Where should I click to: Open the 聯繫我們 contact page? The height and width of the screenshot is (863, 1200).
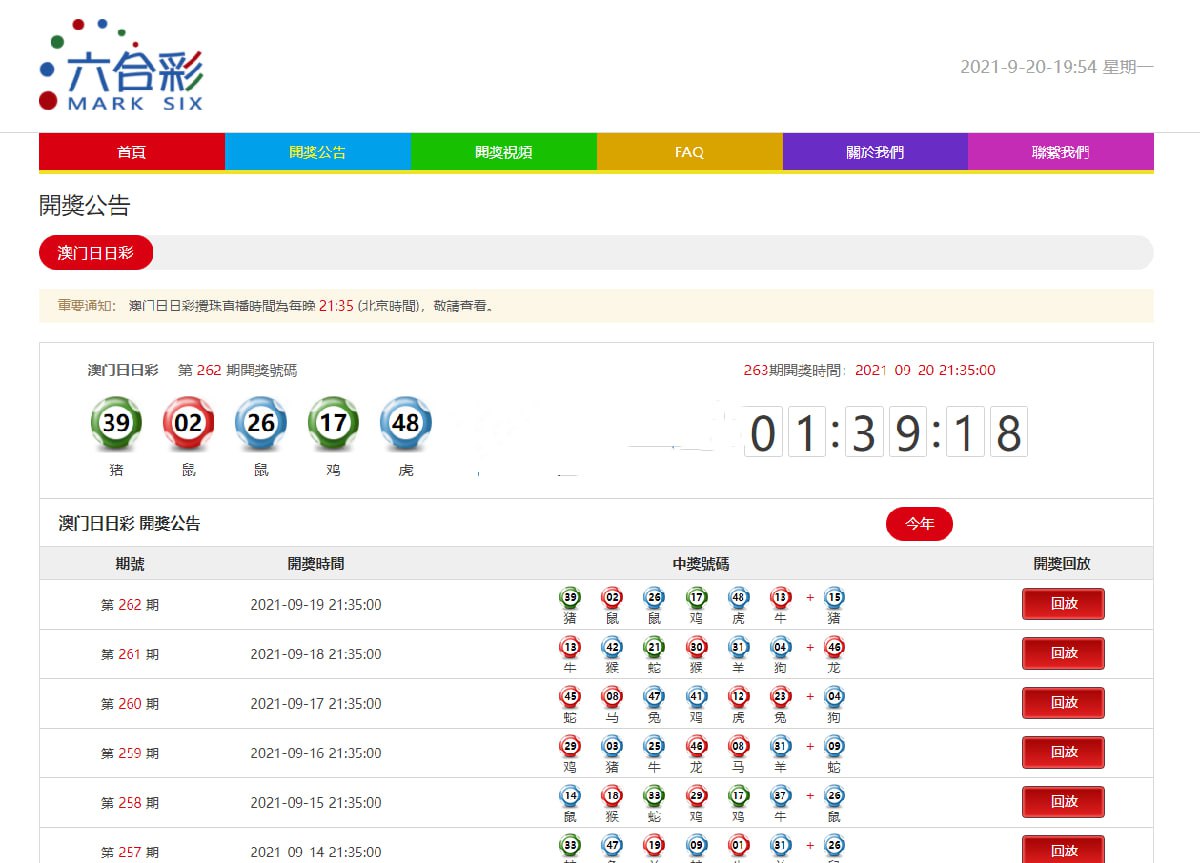point(1060,152)
